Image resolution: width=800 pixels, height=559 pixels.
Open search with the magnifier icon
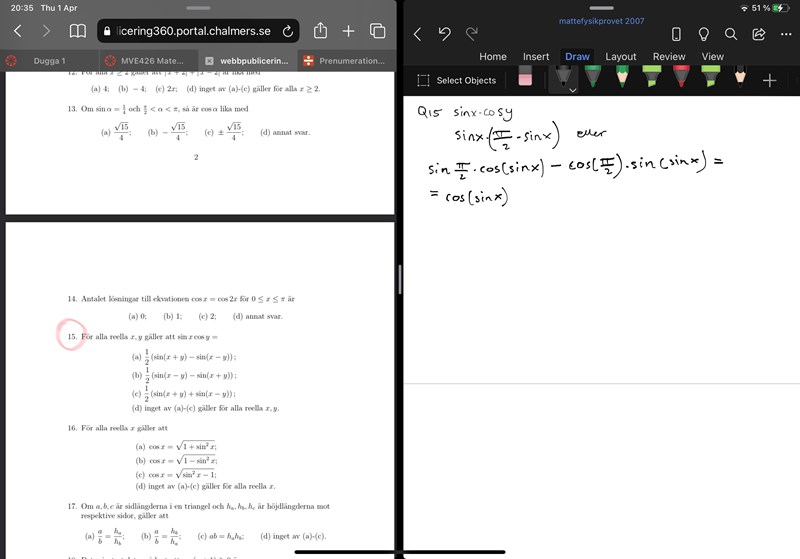pos(731,34)
